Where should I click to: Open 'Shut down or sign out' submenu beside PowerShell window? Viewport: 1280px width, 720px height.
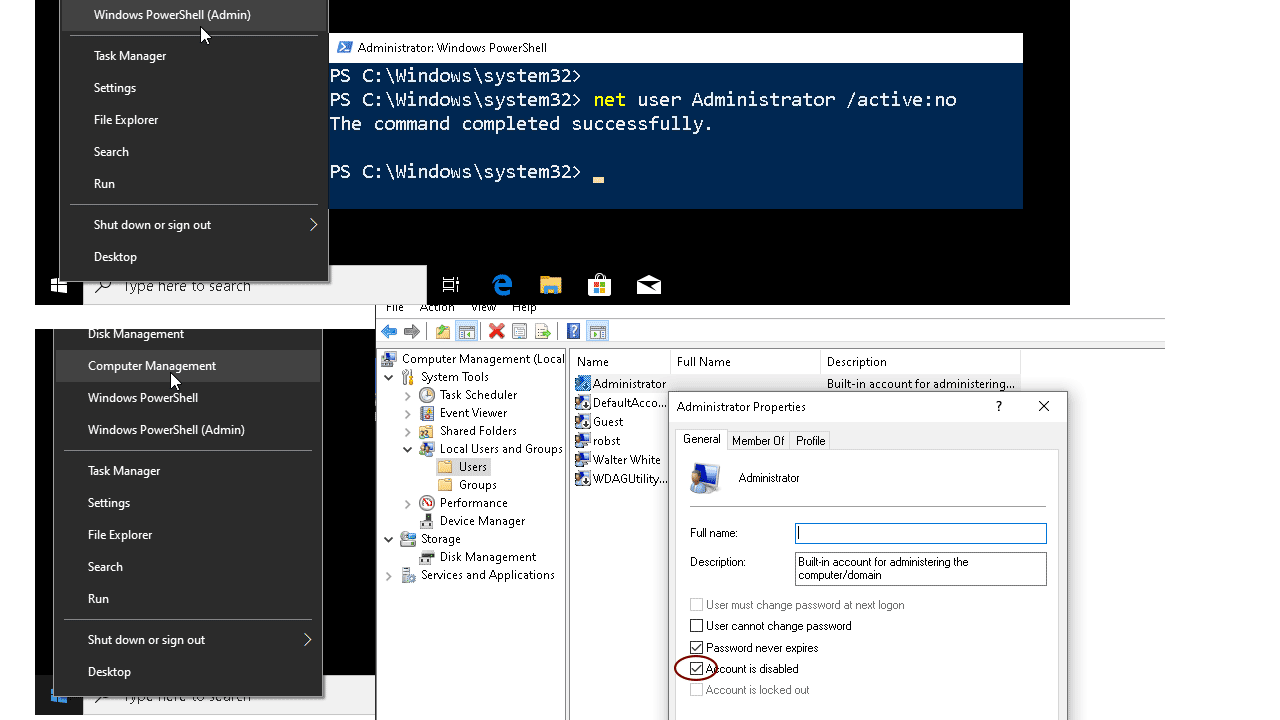[x=194, y=225]
